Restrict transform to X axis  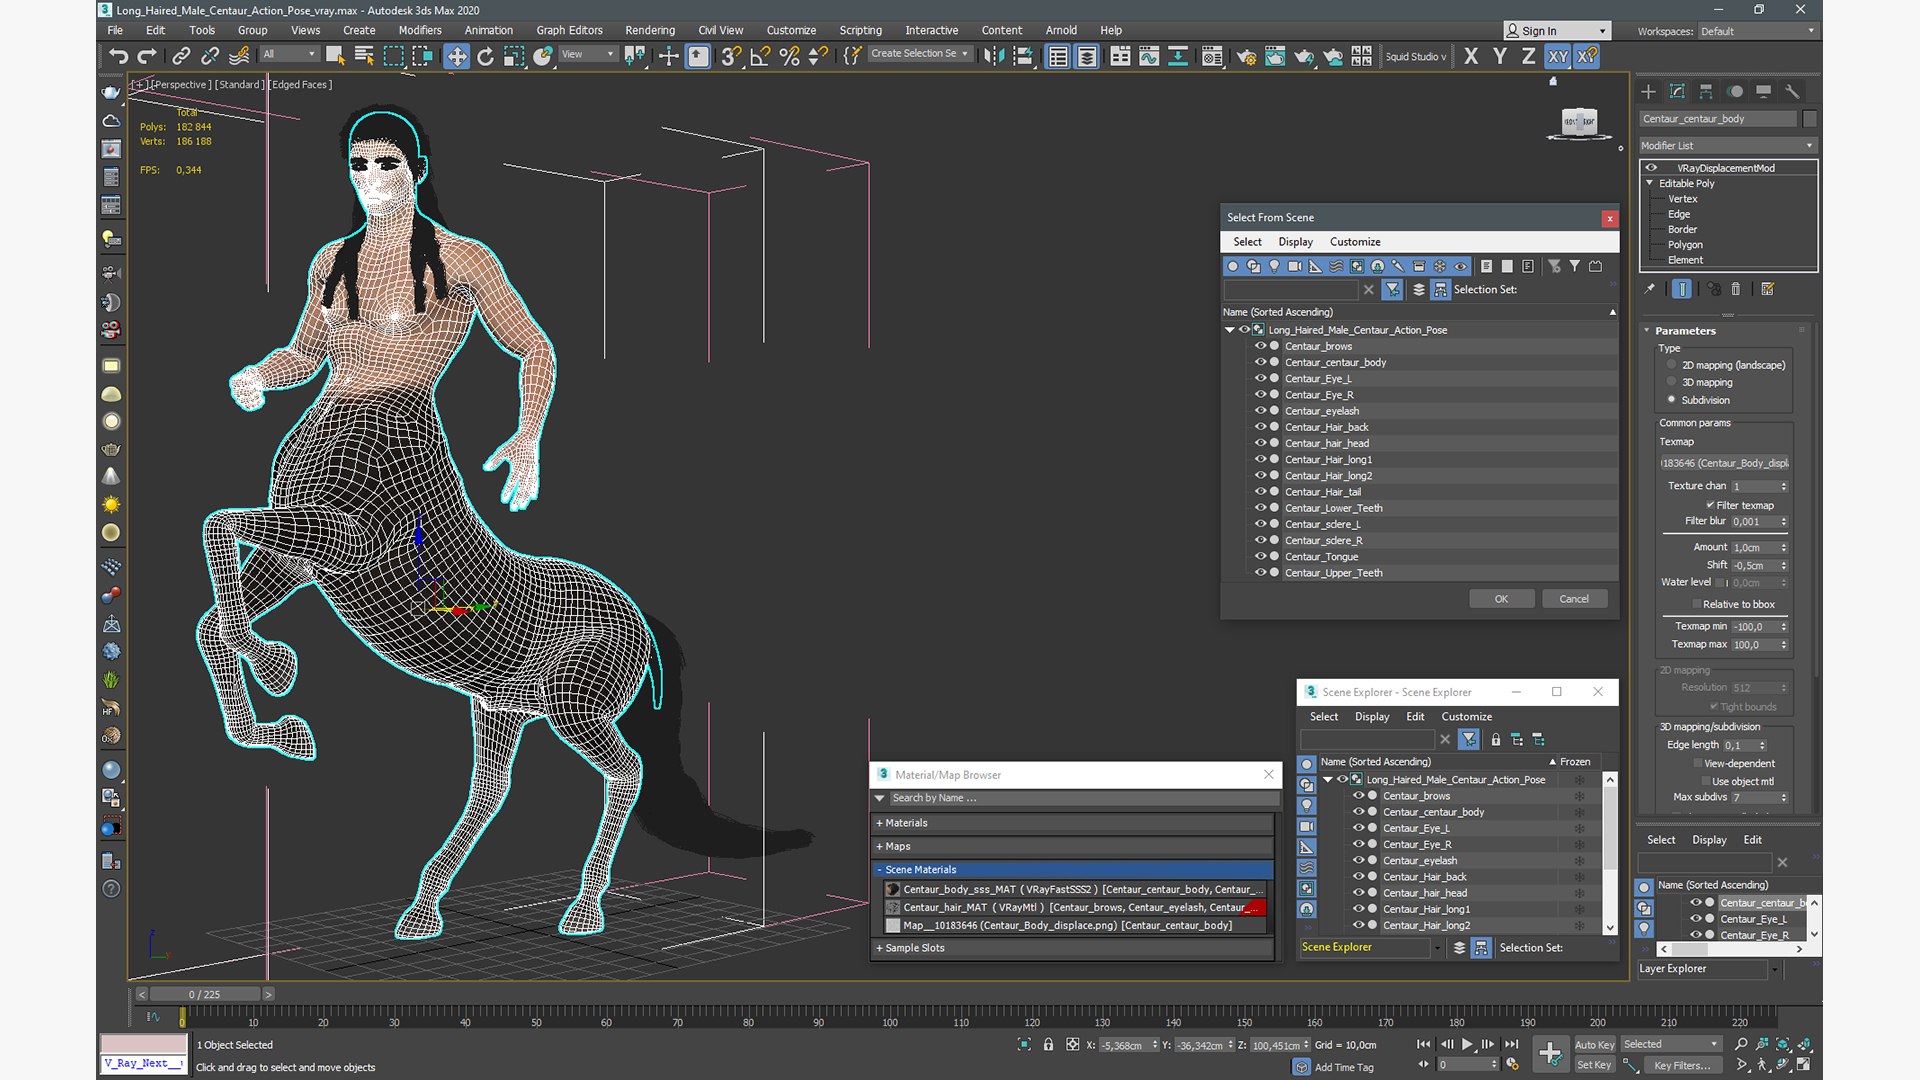pyautogui.click(x=1471, y=56)
